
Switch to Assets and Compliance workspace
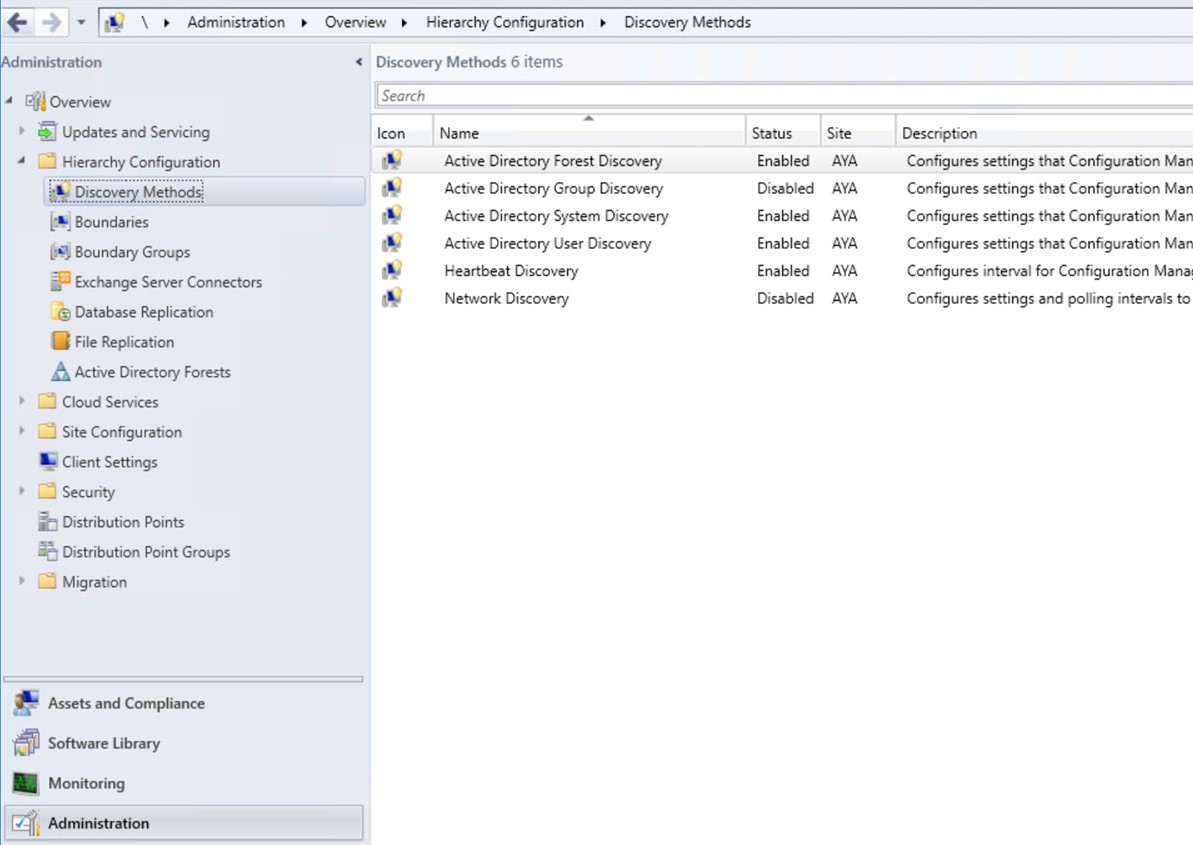pos(183,704)
